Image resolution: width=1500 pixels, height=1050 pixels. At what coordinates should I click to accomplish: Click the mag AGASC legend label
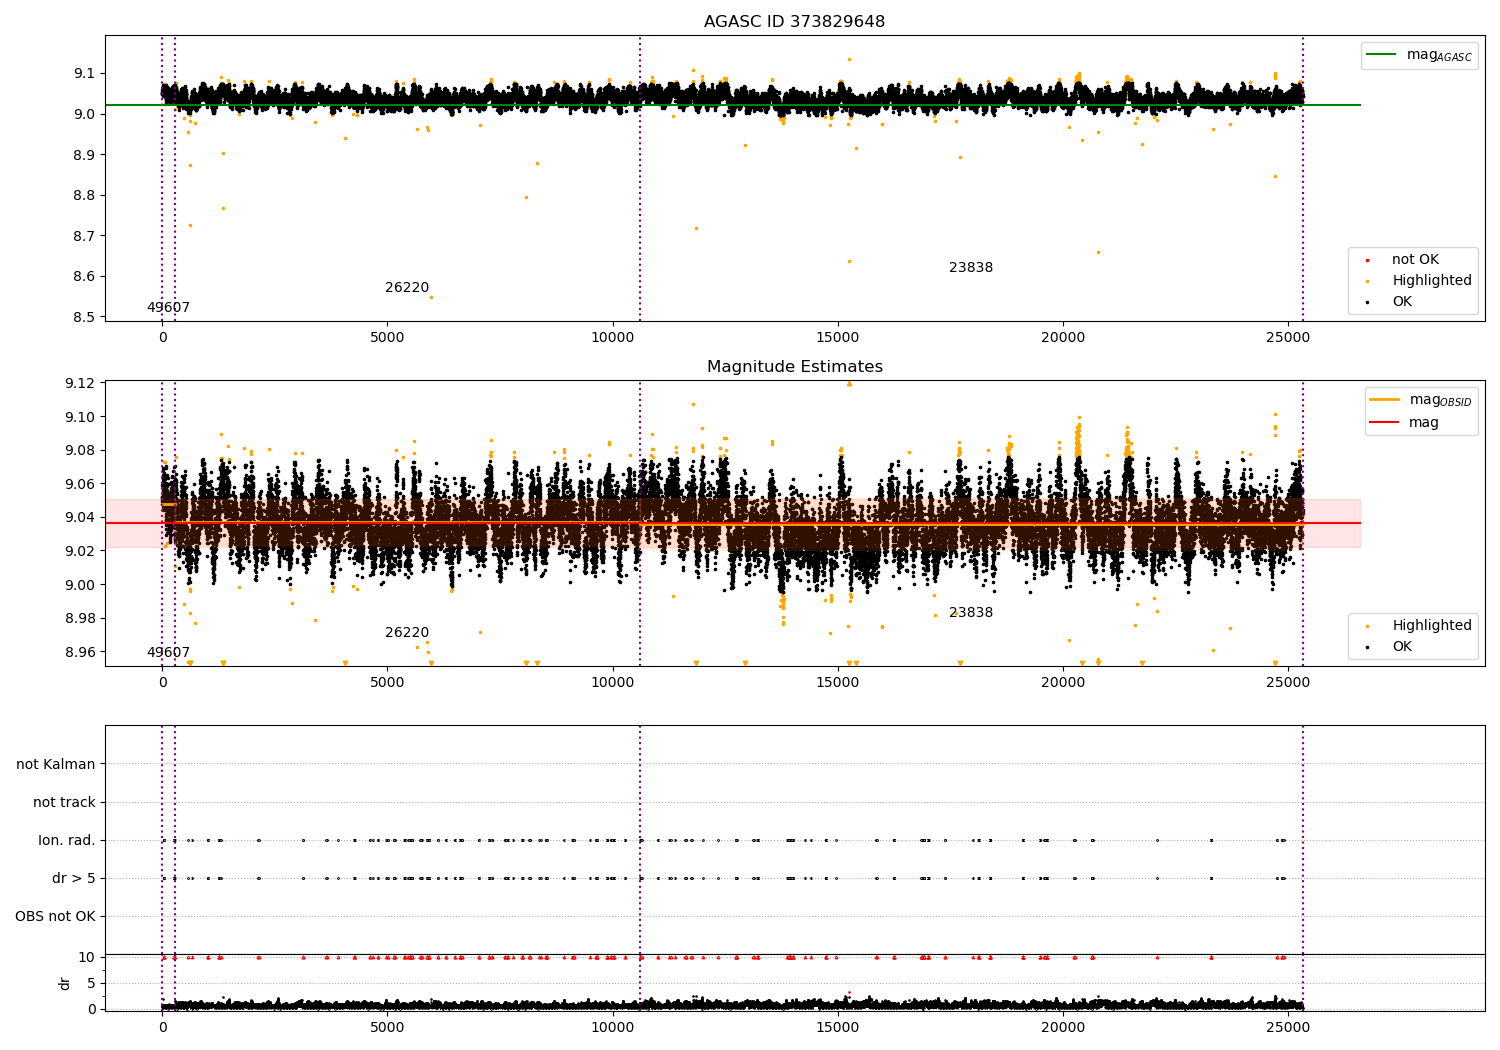1439,56
